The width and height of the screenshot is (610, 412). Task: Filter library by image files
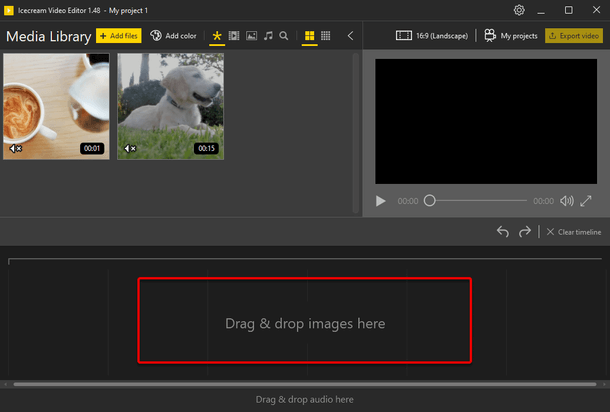pos(251,36)
